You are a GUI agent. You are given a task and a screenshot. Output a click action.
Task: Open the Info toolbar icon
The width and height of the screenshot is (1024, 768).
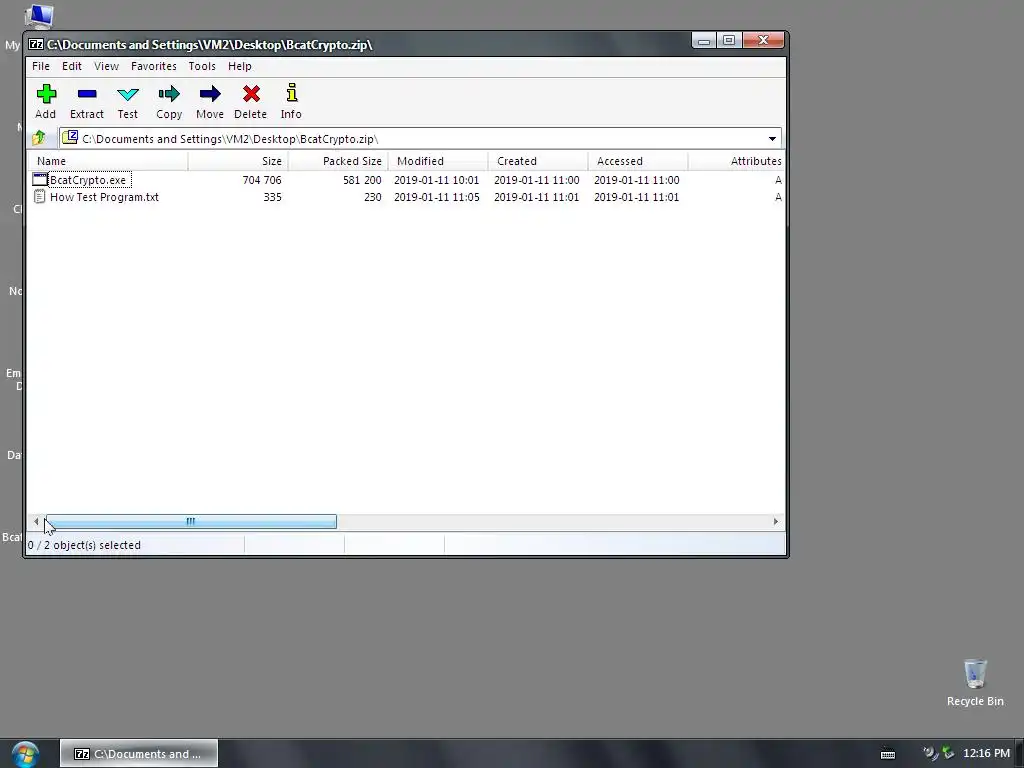click(291, 93)
